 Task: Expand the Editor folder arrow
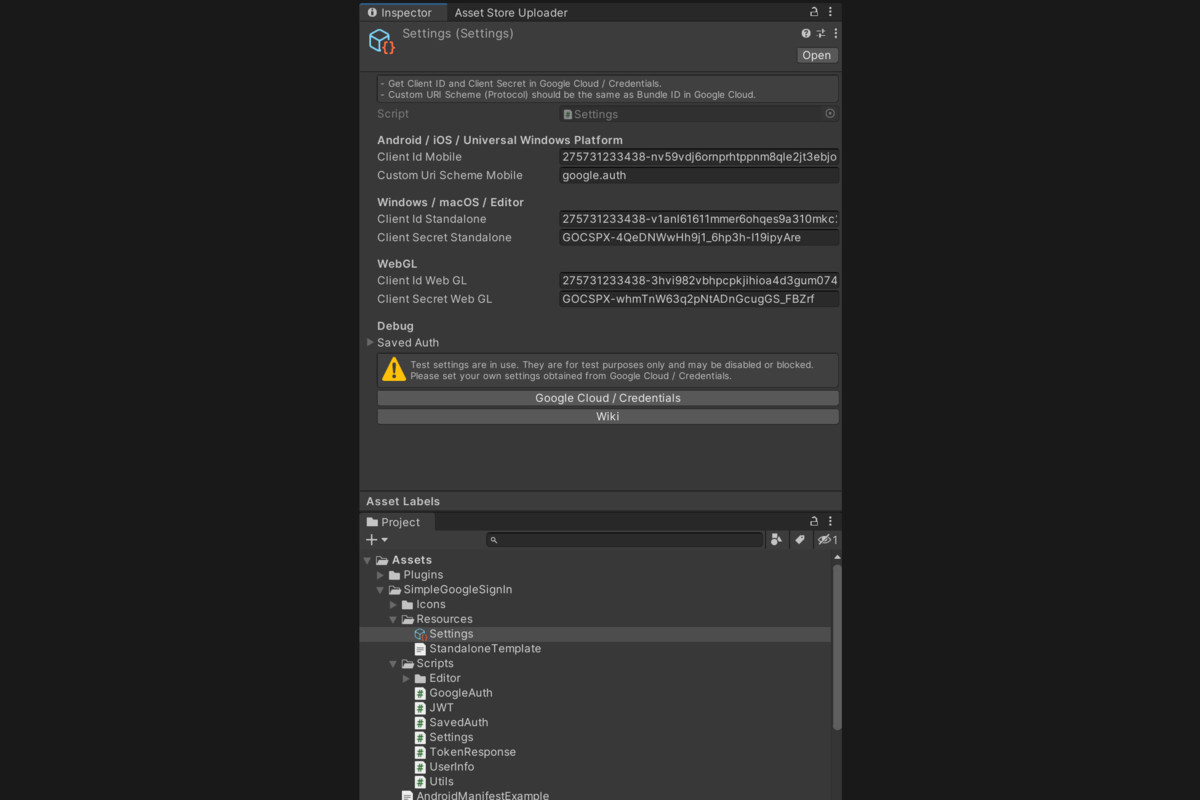pyautogui.click(x=406, y=678)
